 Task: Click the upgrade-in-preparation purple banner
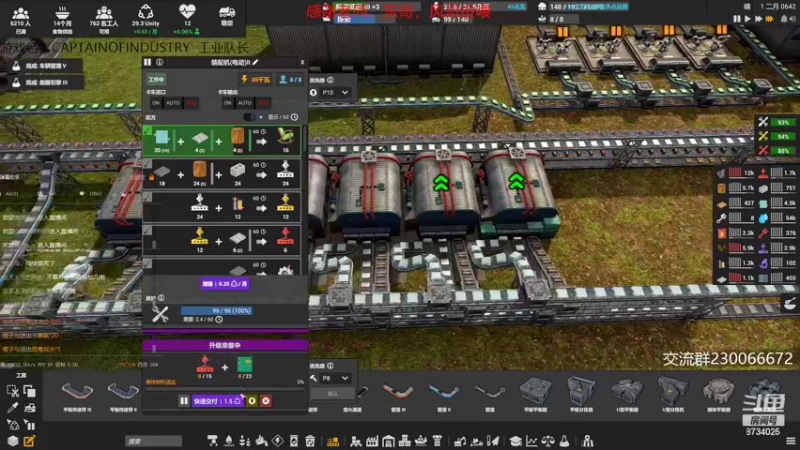225,345
